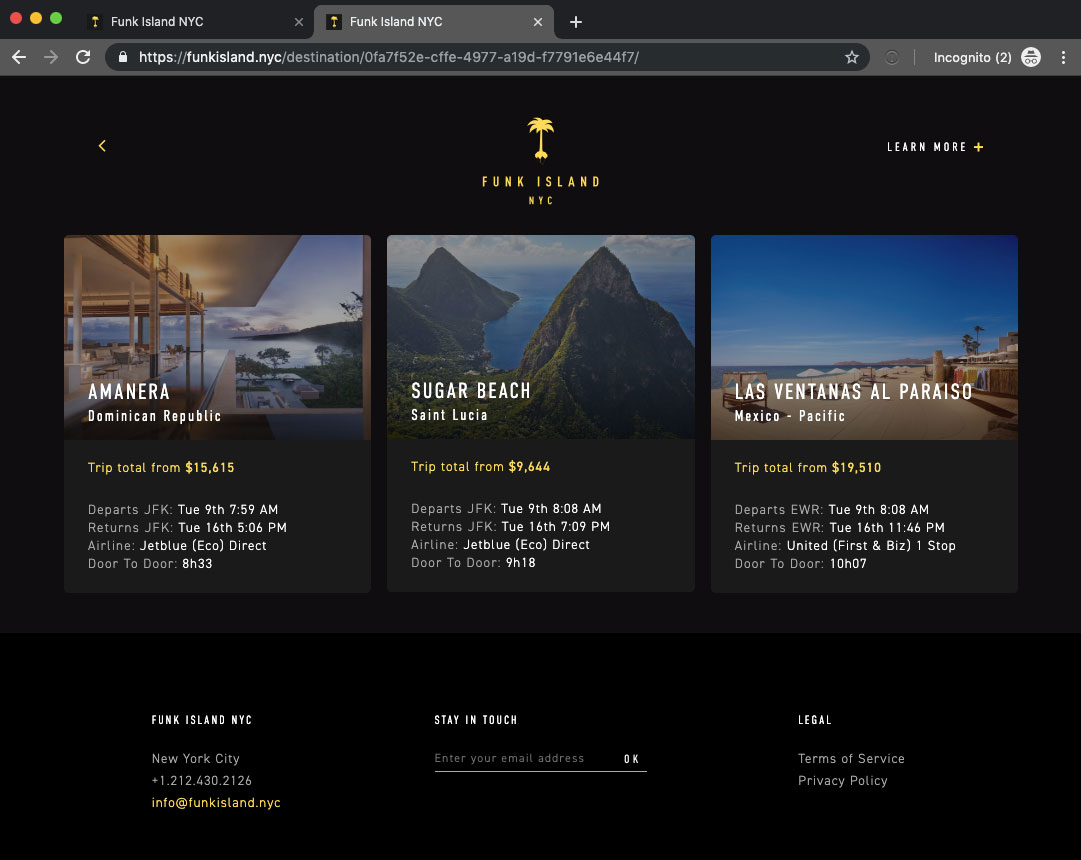Expand Learn More with the plus sign

978,147
